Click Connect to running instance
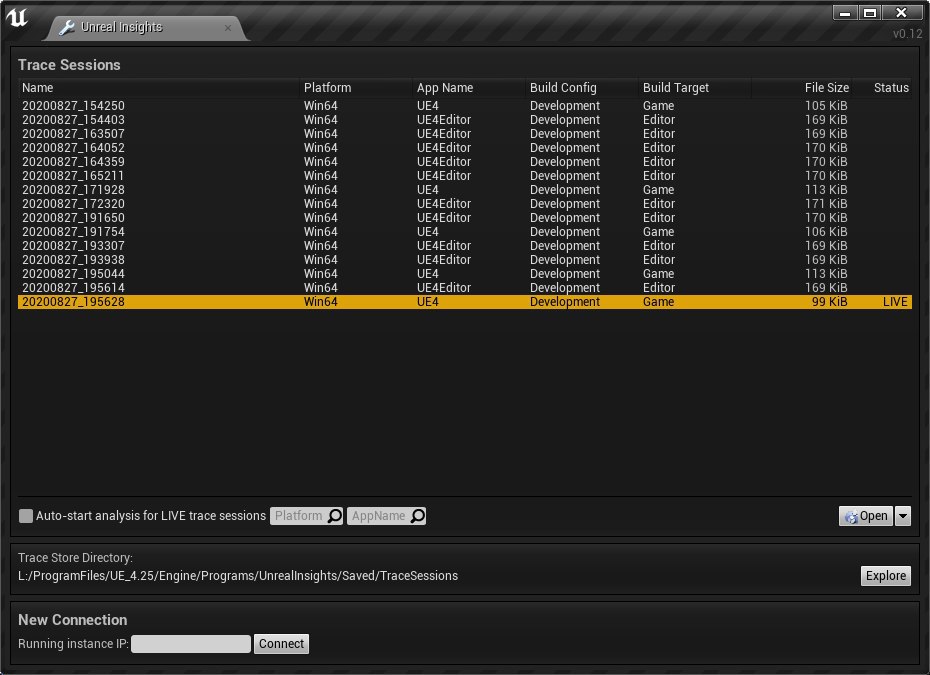Screen dimensions: 930x675 [x=281, y=644]
